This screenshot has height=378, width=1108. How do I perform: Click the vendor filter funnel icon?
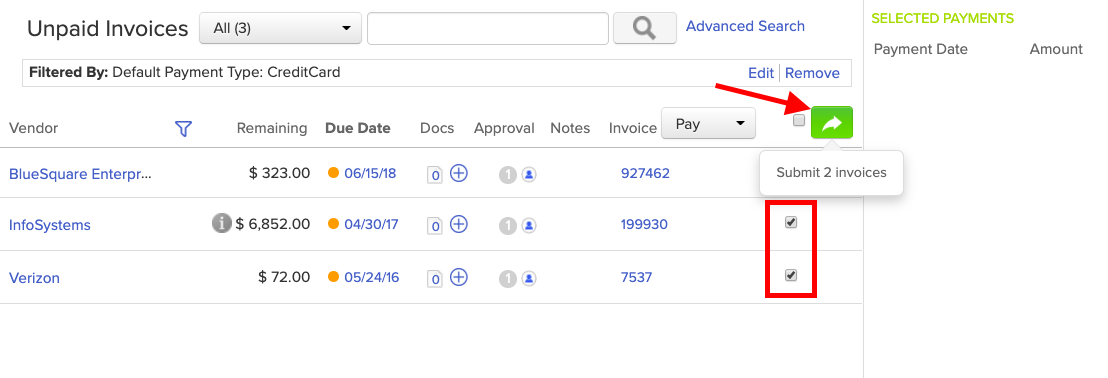pyautogui.click(x=184, y=129)
